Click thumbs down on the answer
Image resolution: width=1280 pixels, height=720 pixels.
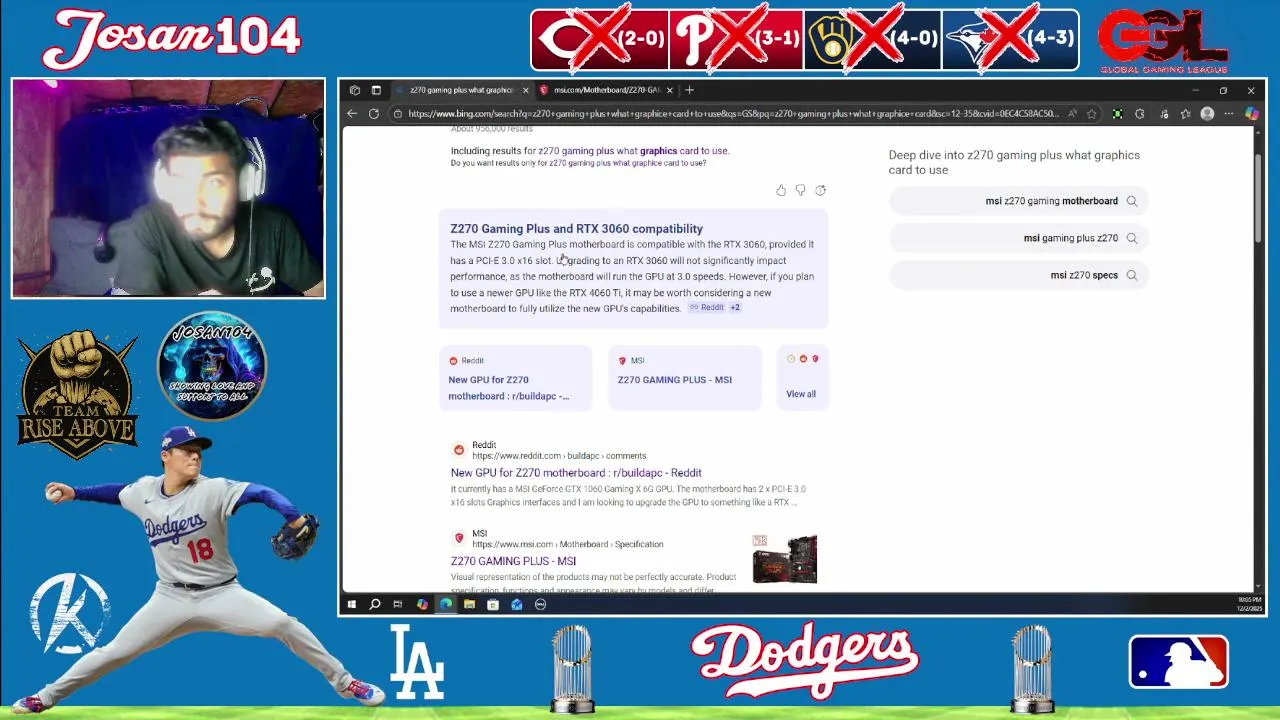coord(800,190)
